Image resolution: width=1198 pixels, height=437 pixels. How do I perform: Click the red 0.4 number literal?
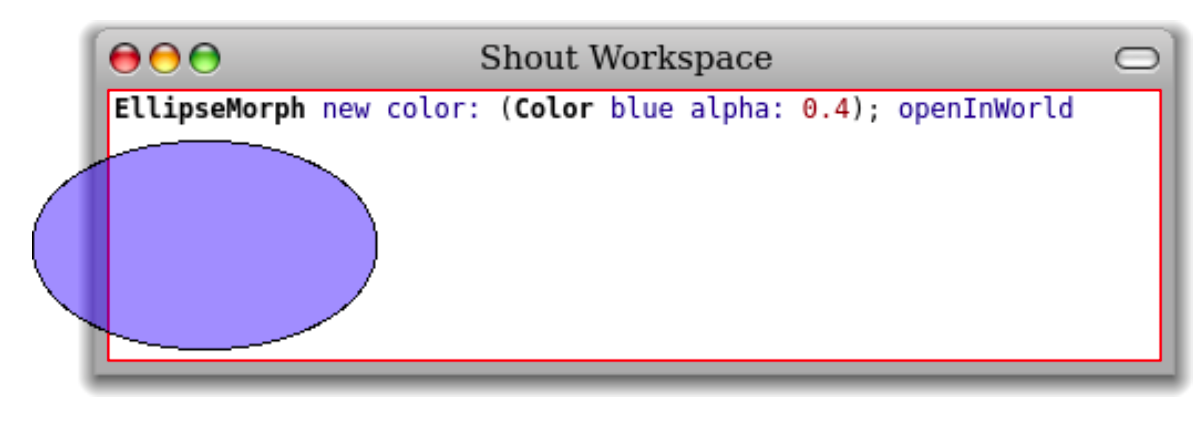[x=825, y=109]
